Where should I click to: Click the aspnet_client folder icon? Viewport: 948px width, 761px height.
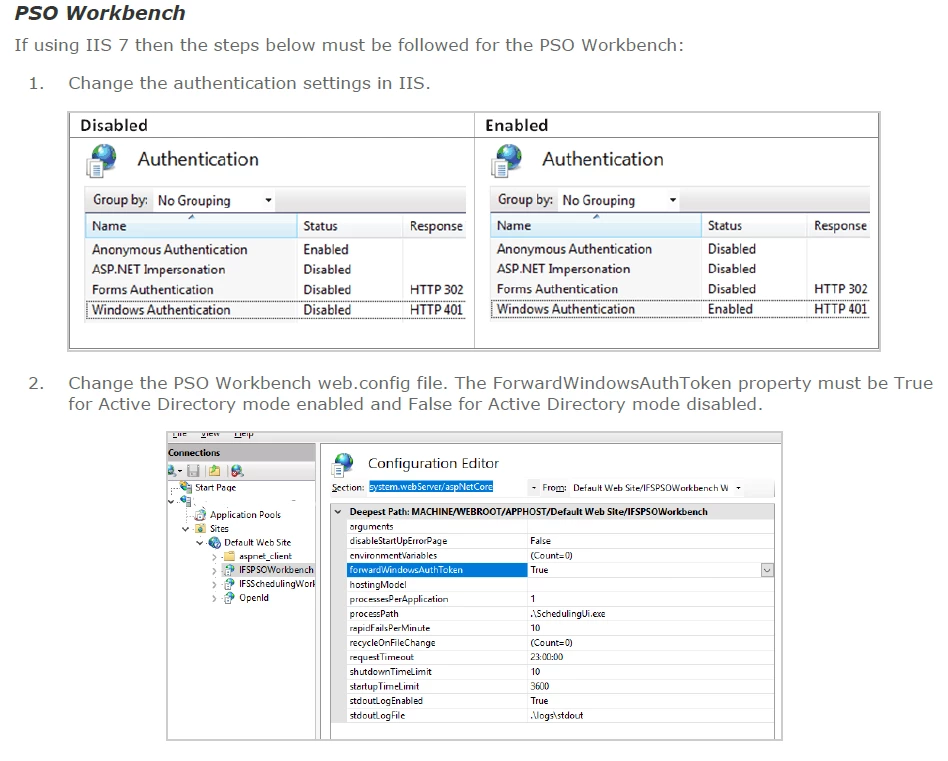click(229, 556)
